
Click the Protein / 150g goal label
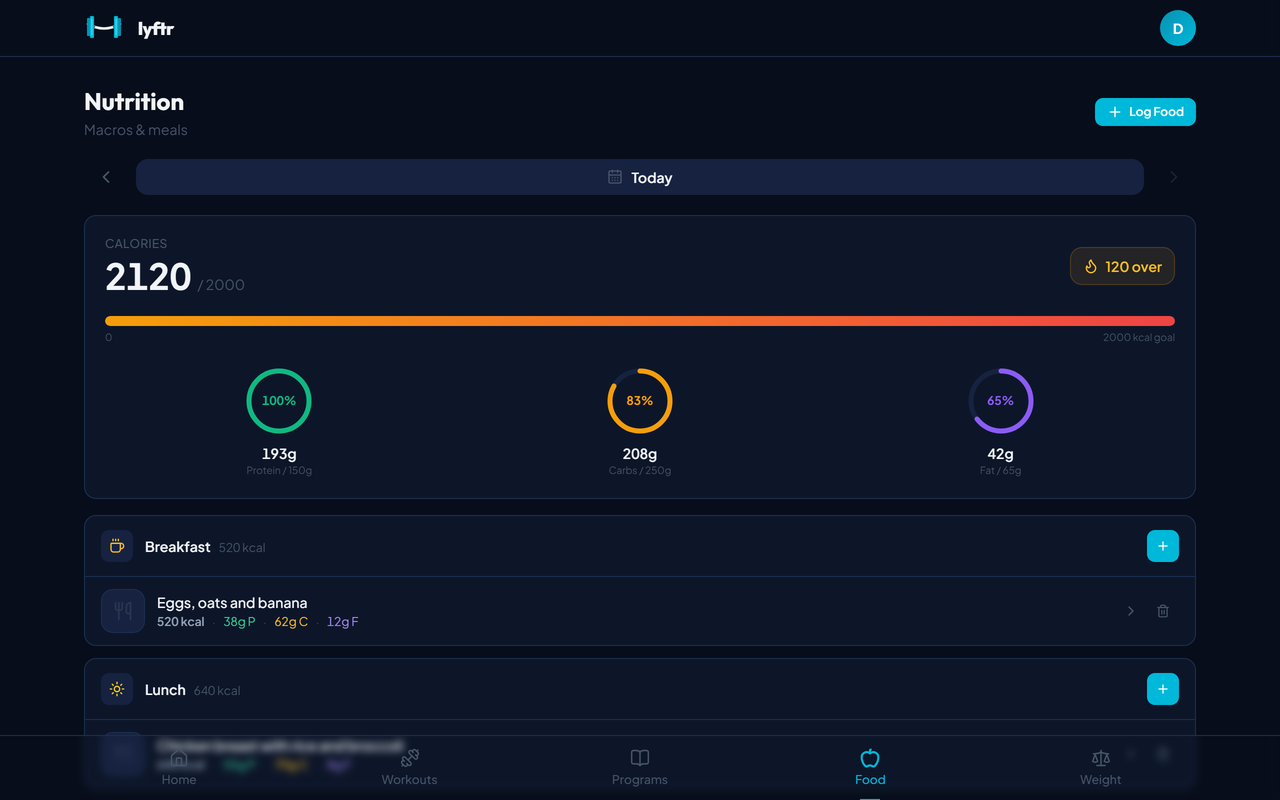[x=279, y=471]
